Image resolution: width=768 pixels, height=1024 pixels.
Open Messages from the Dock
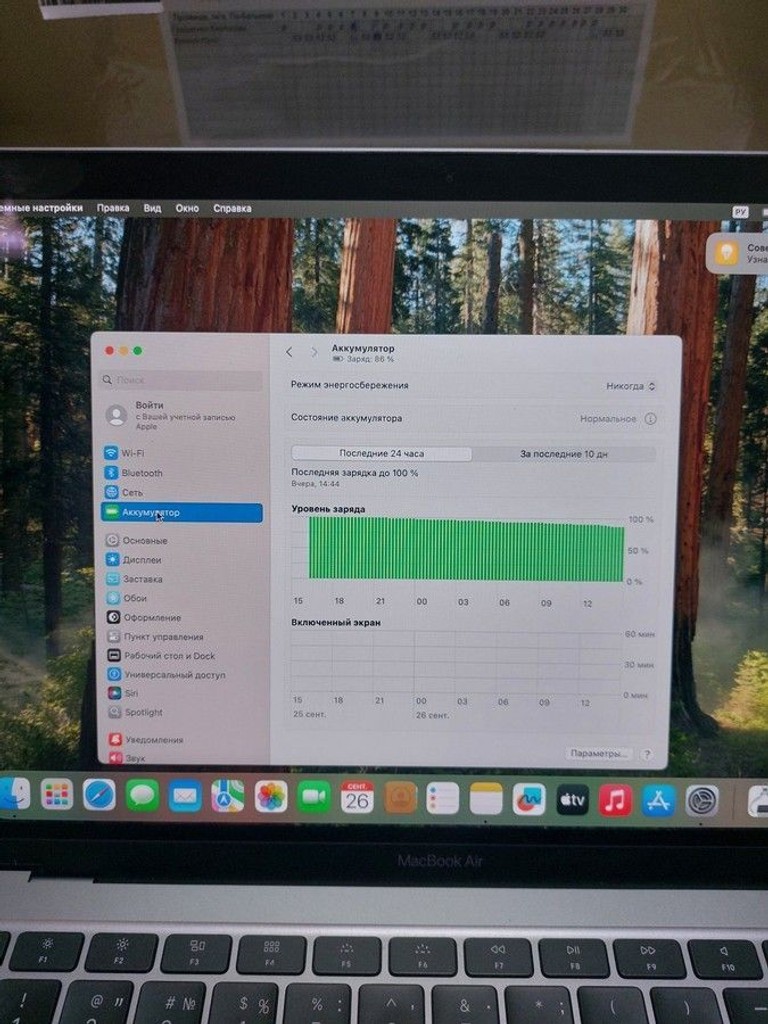(142, 796)
